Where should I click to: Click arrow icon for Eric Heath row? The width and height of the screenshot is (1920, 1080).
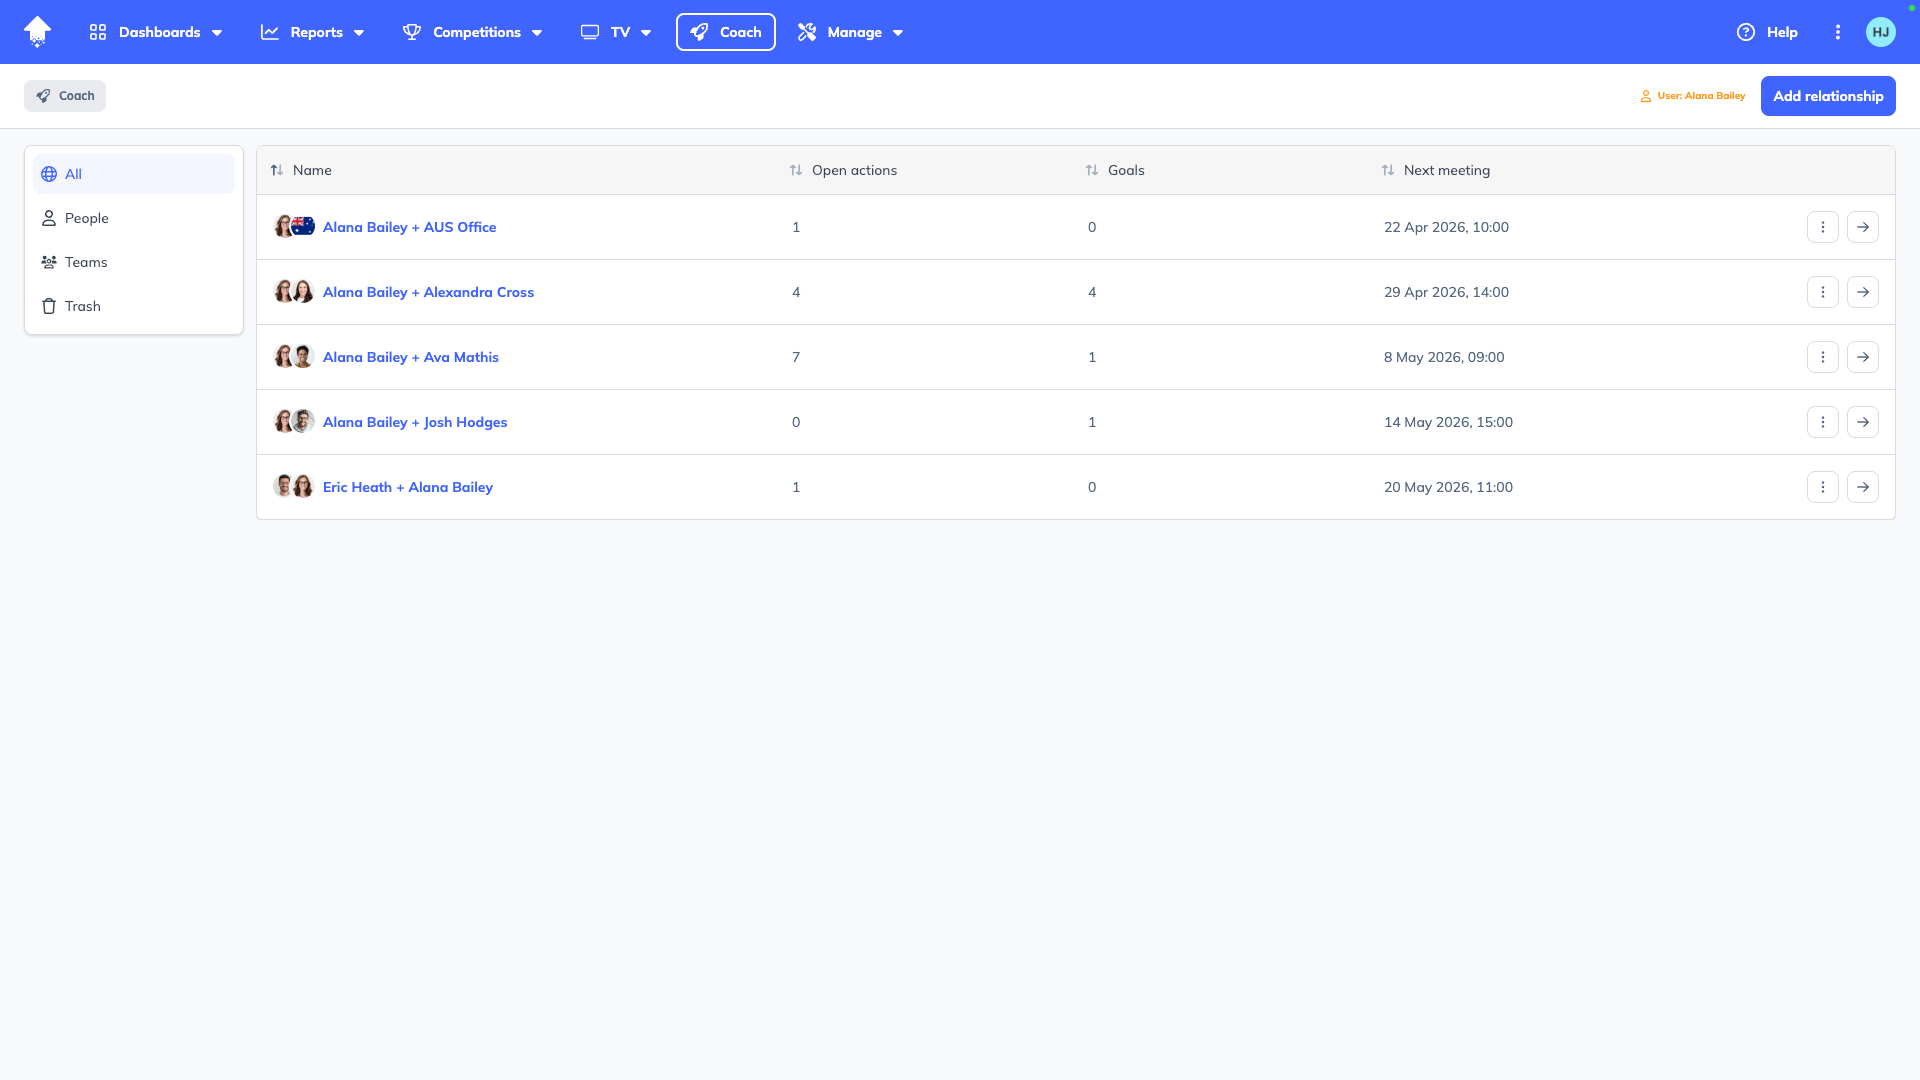(x=1862, y=487)
